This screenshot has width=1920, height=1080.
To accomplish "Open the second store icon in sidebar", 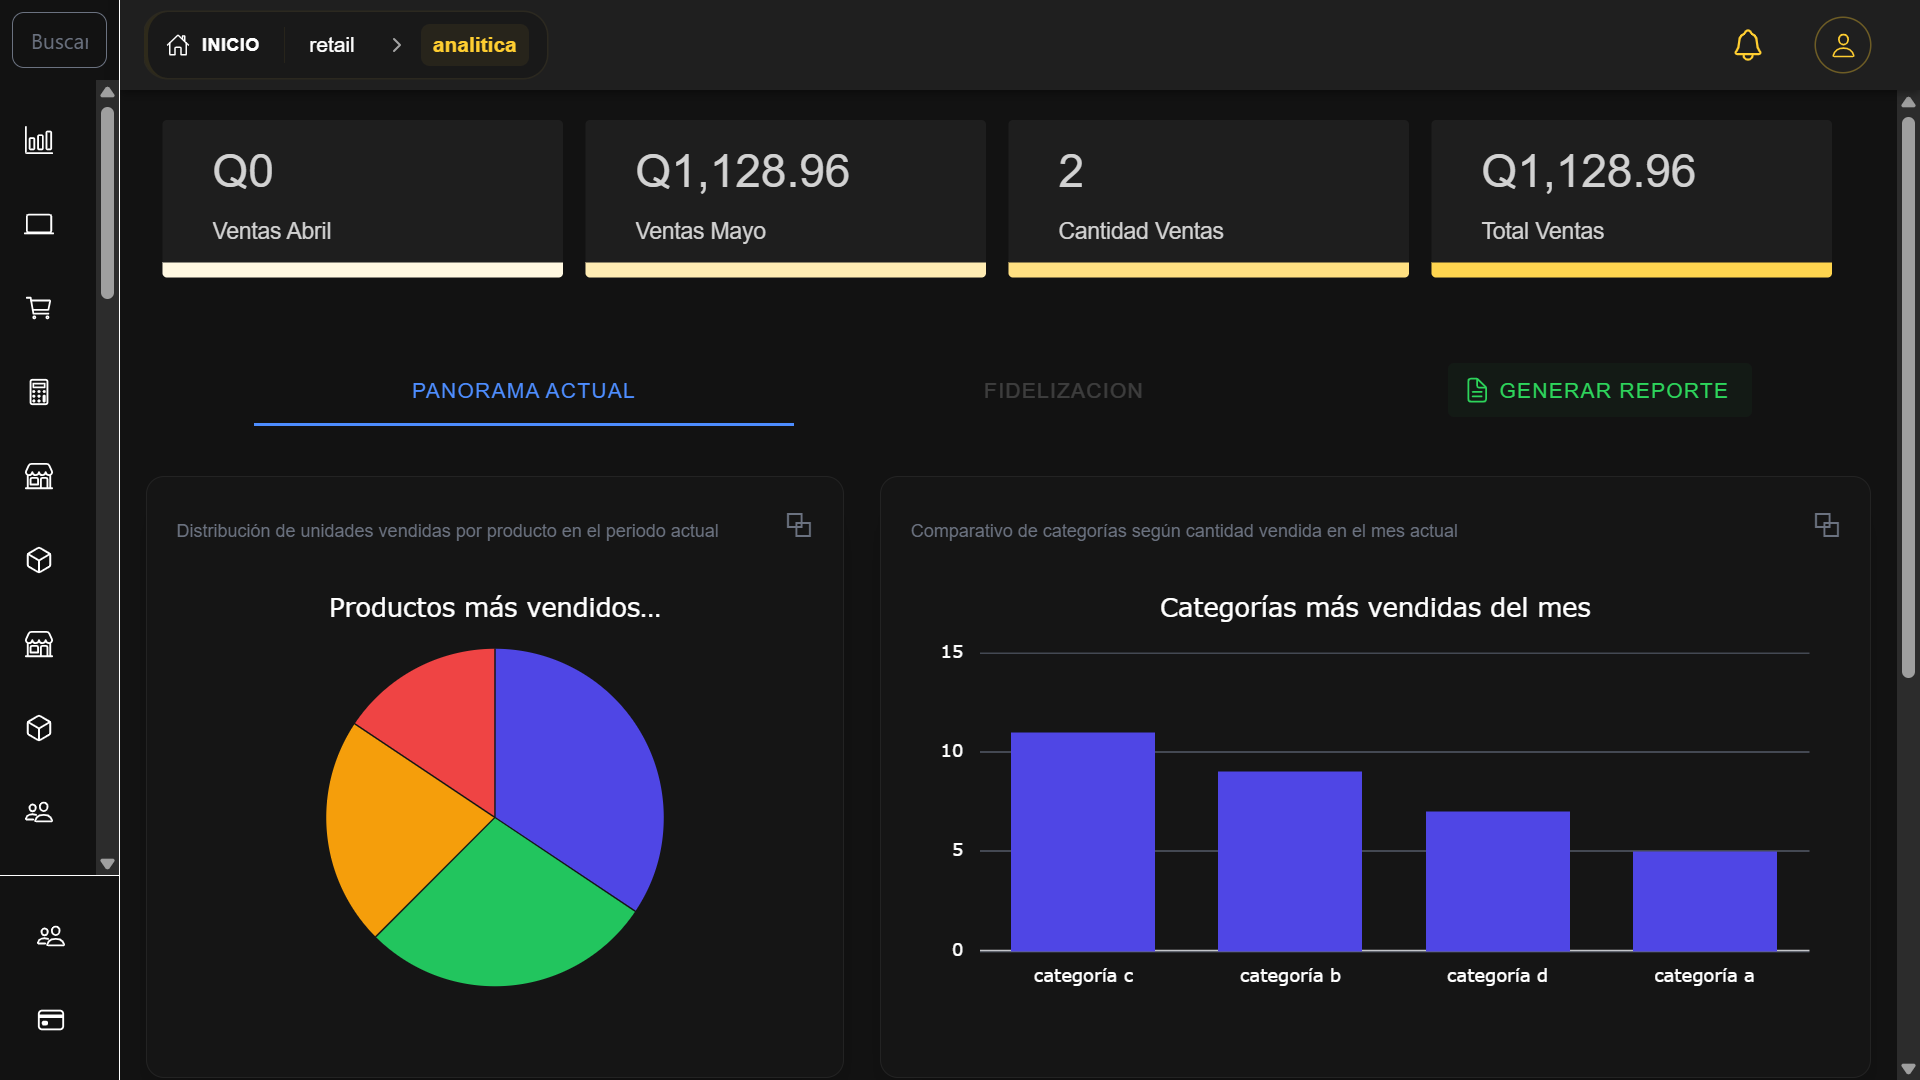I will (x=39, y=644).
